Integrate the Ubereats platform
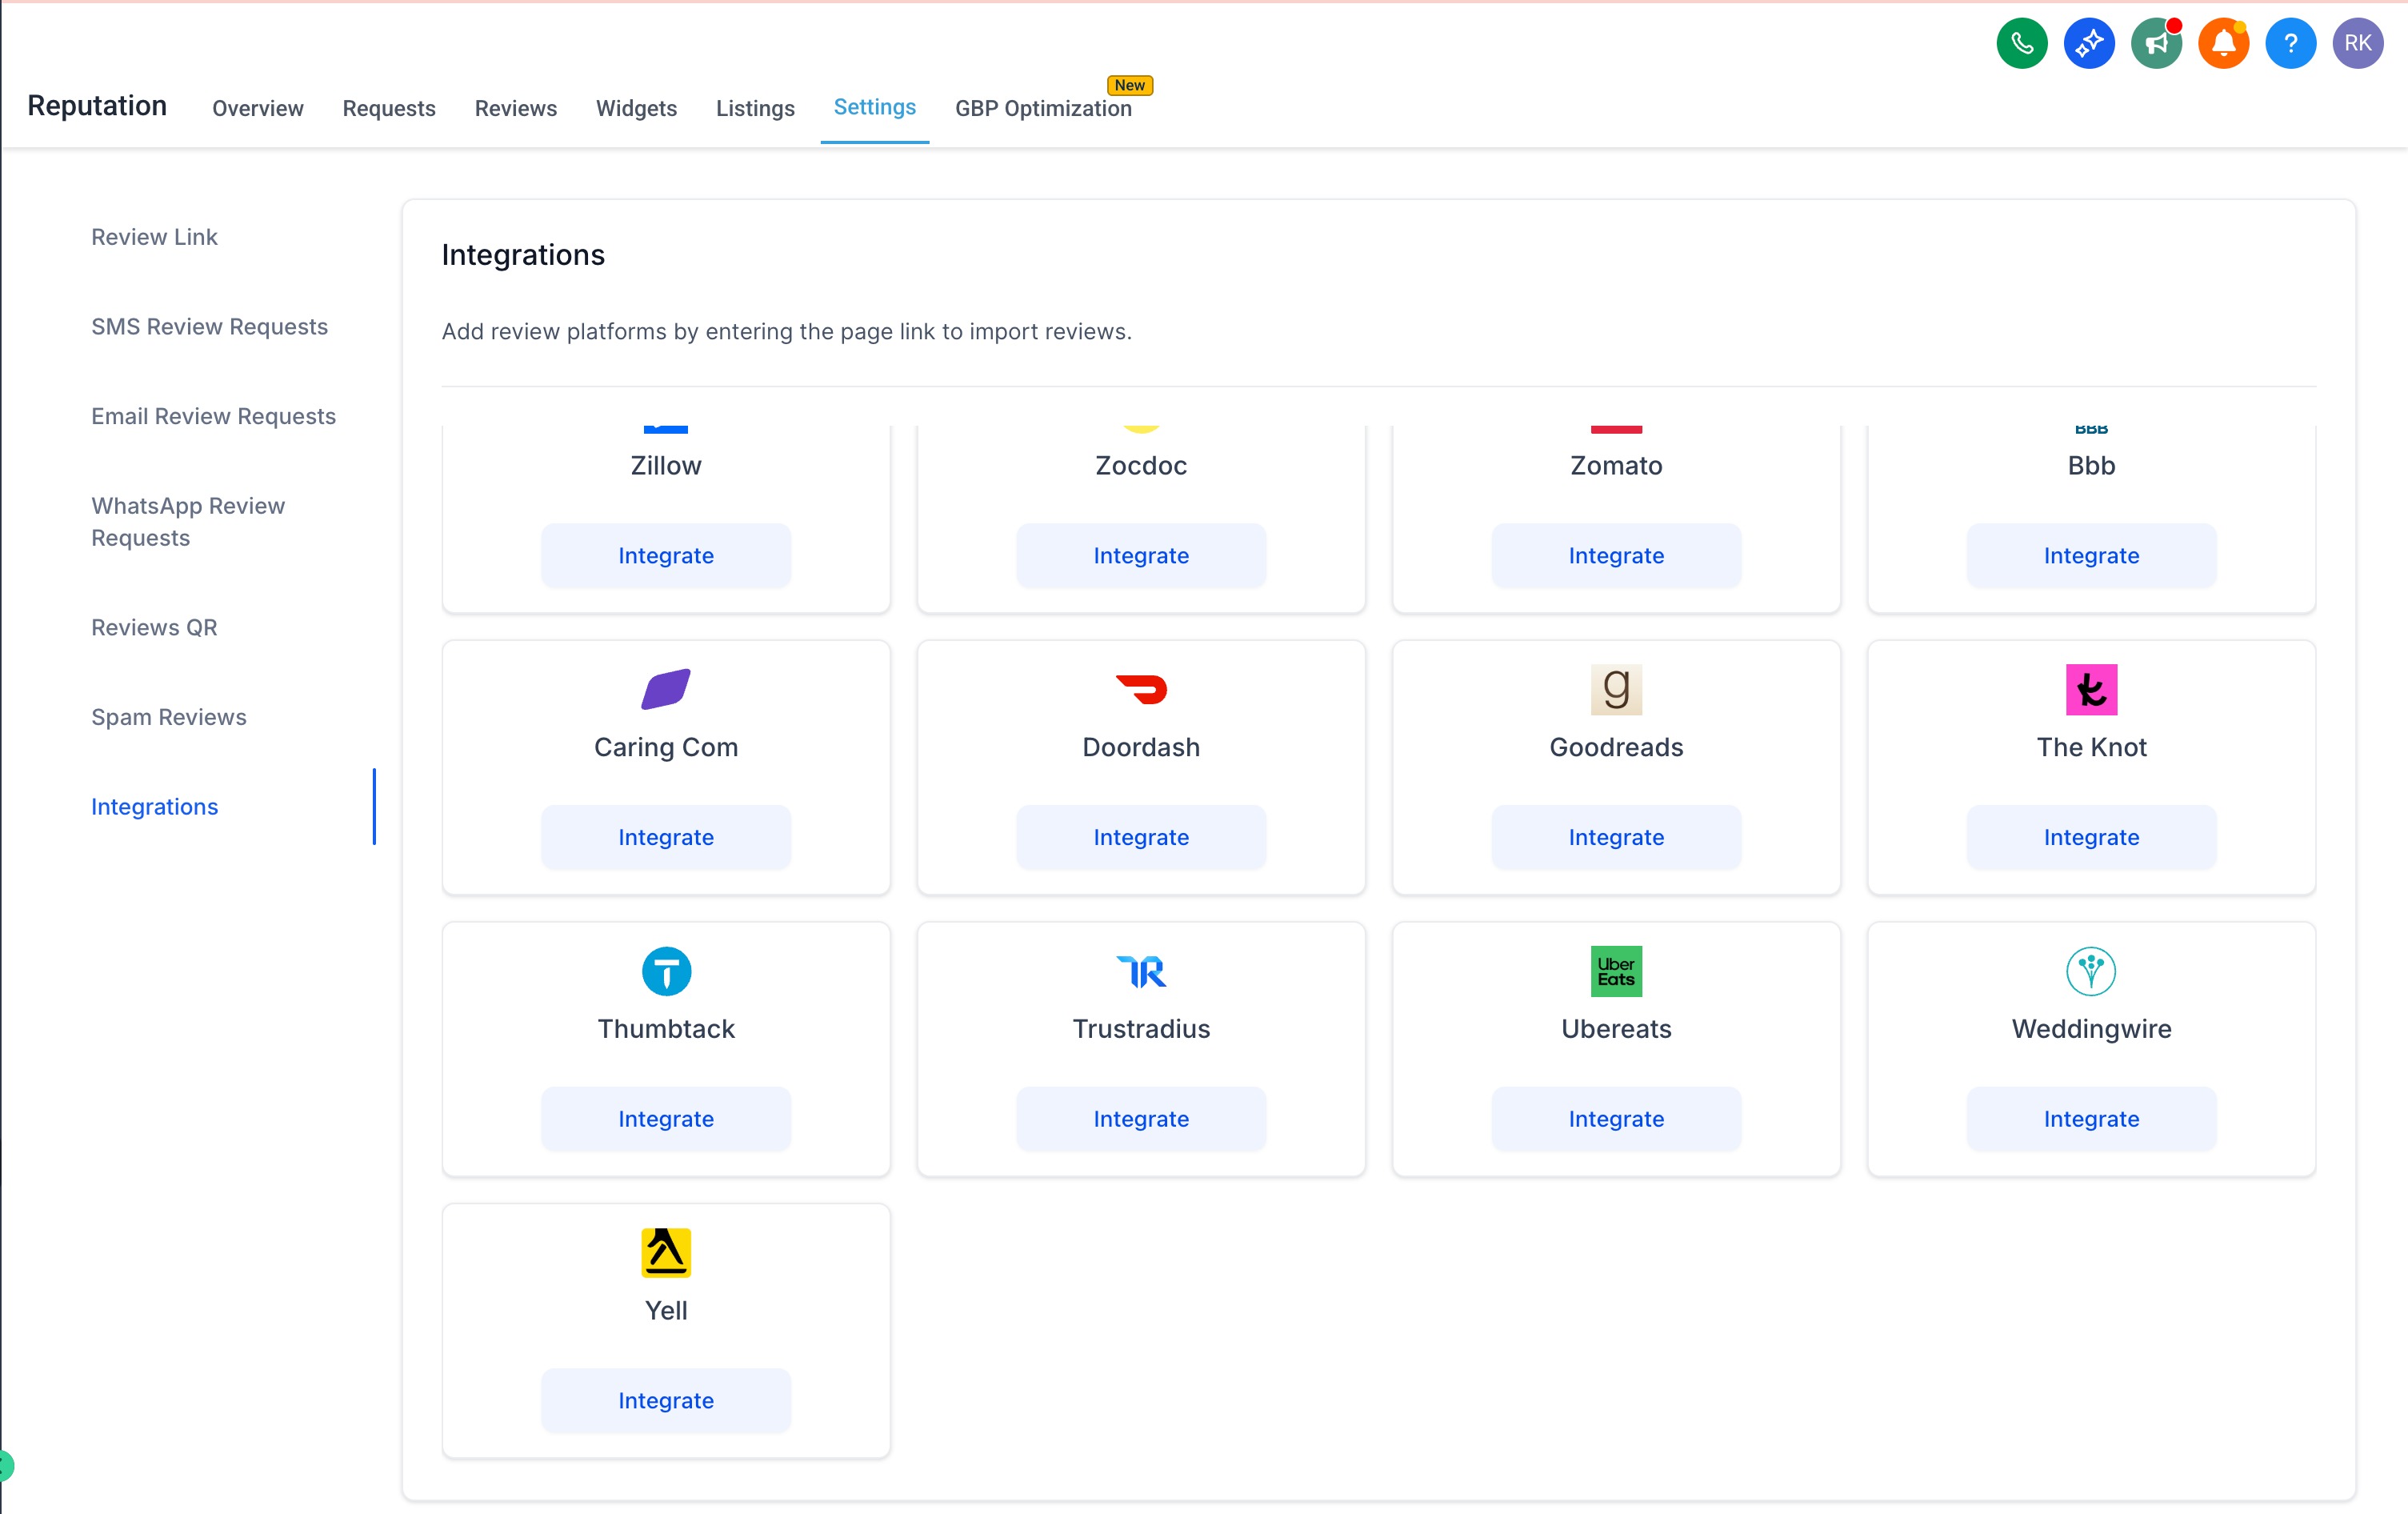2408x1514 pixels. click(1616, 1118)
